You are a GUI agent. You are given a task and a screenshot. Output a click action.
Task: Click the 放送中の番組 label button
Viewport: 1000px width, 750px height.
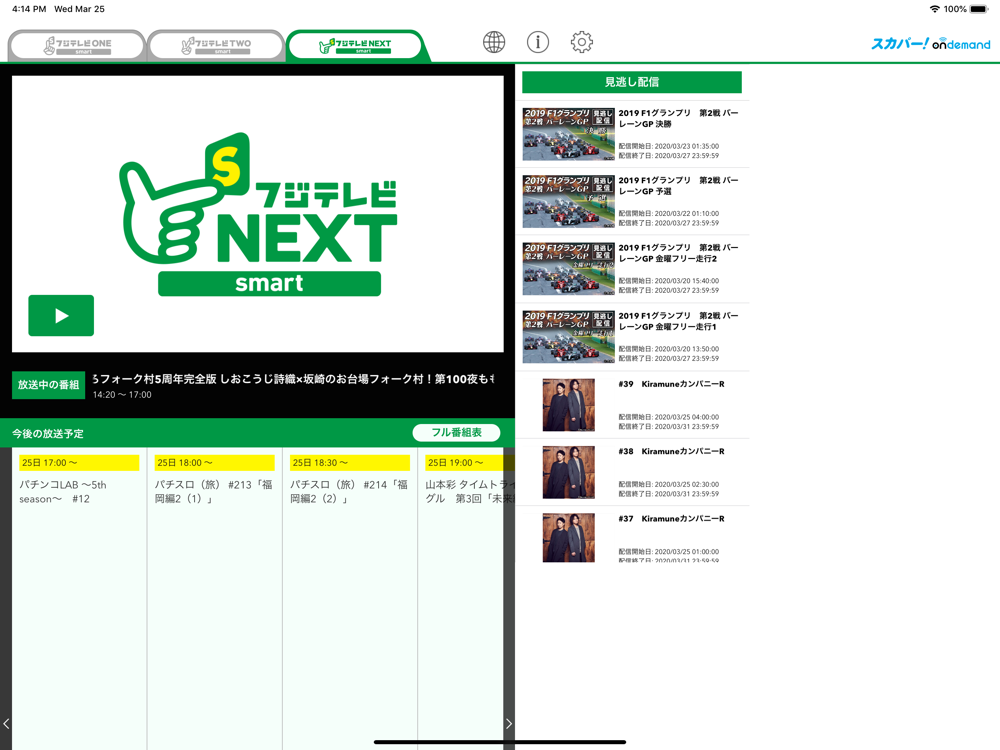pos(48,385)
